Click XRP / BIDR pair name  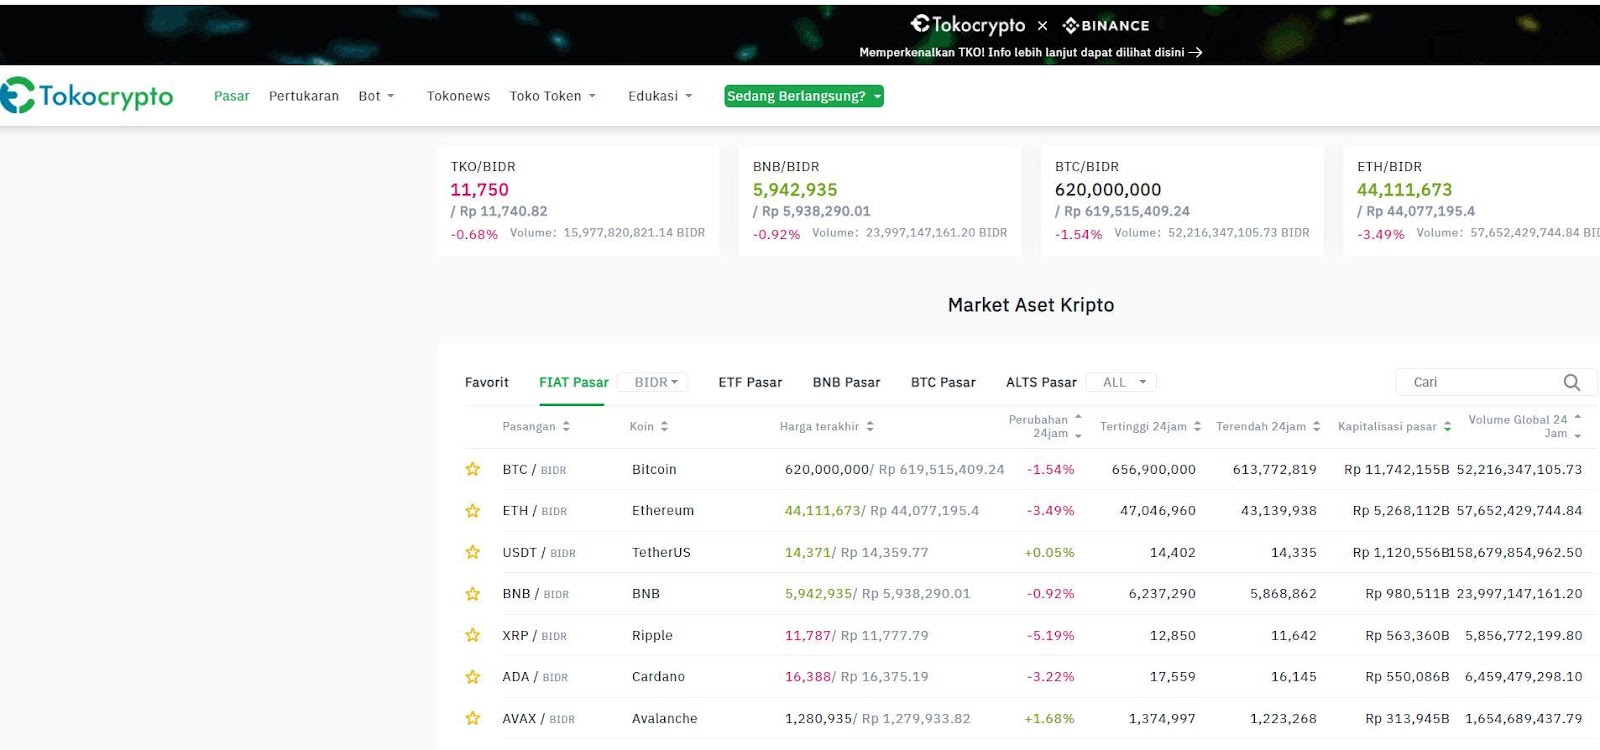click(x=534, y=635)
